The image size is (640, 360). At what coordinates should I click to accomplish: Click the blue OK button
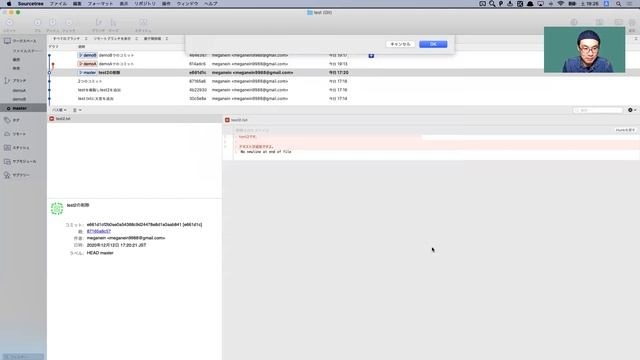(433, 44)
